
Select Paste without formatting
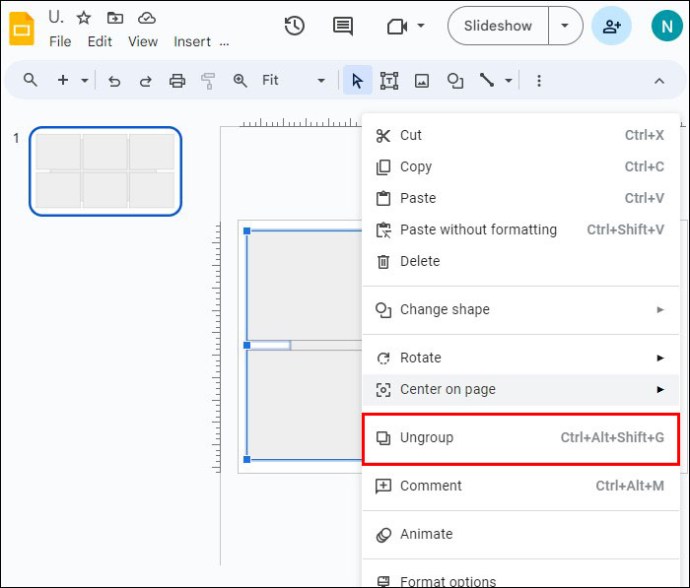point(521,230)
